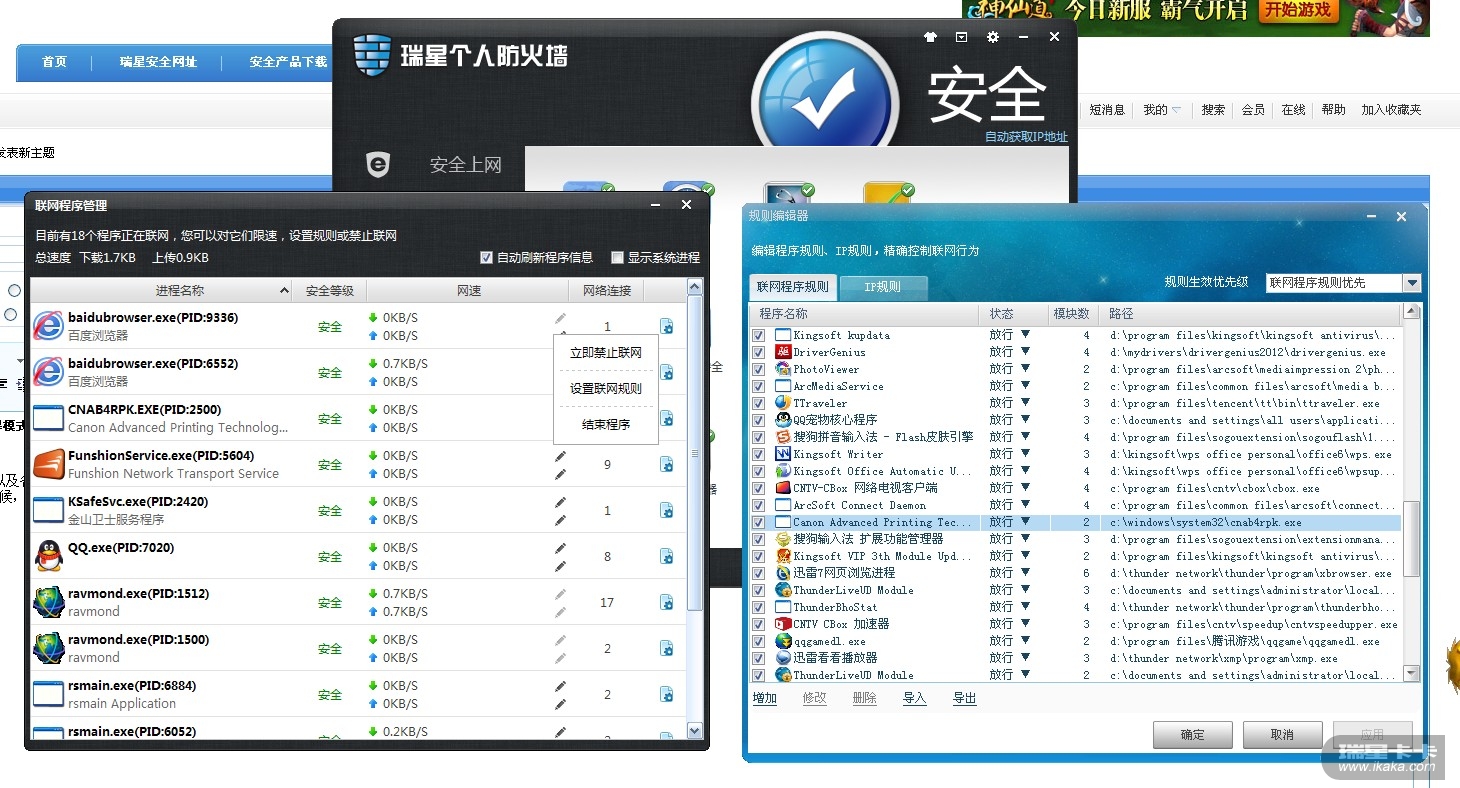Image resolution: width=1460 pixels, height=788 pixels.
Task: Click the KSafeSvc.exe window icon
Action: pos(48,510)
